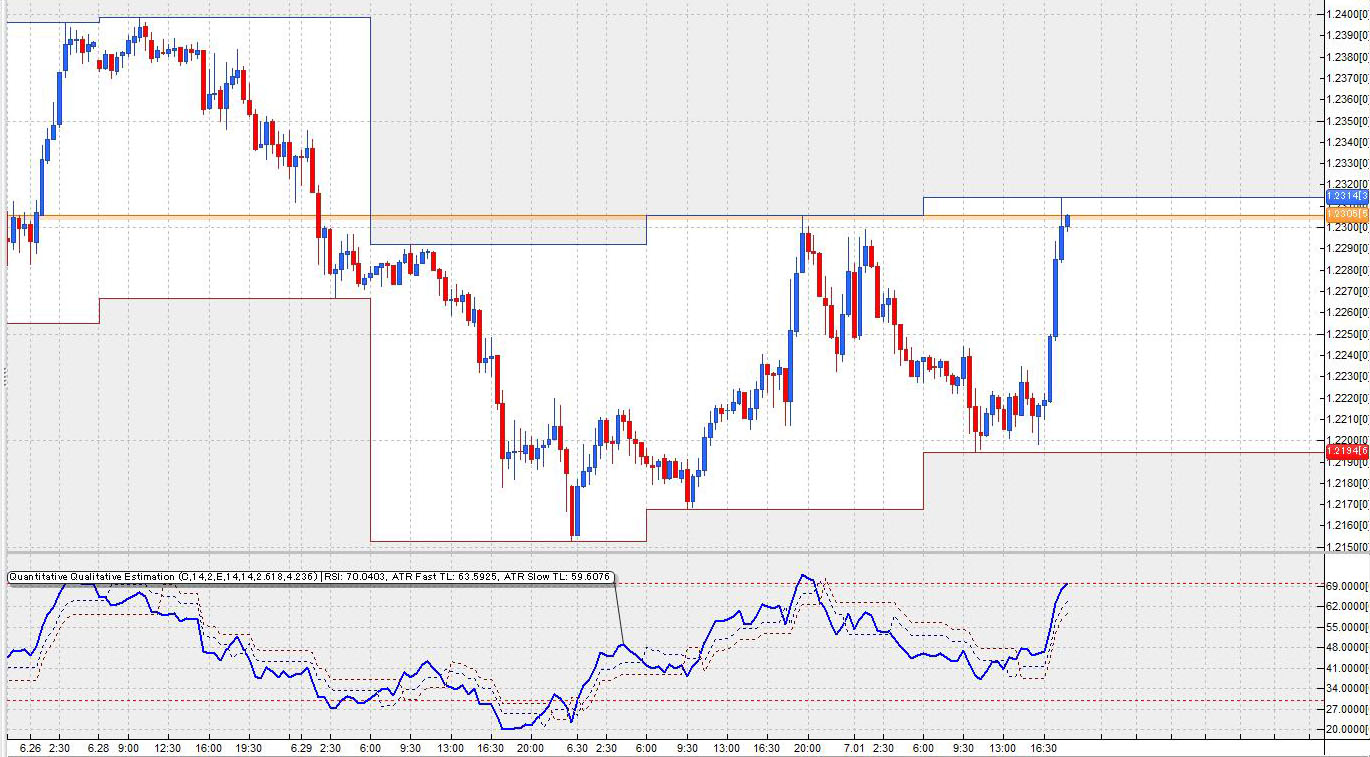Click the 1.2290 price axis label
Screen dimensions: 1370x757
coord(1349,248)
